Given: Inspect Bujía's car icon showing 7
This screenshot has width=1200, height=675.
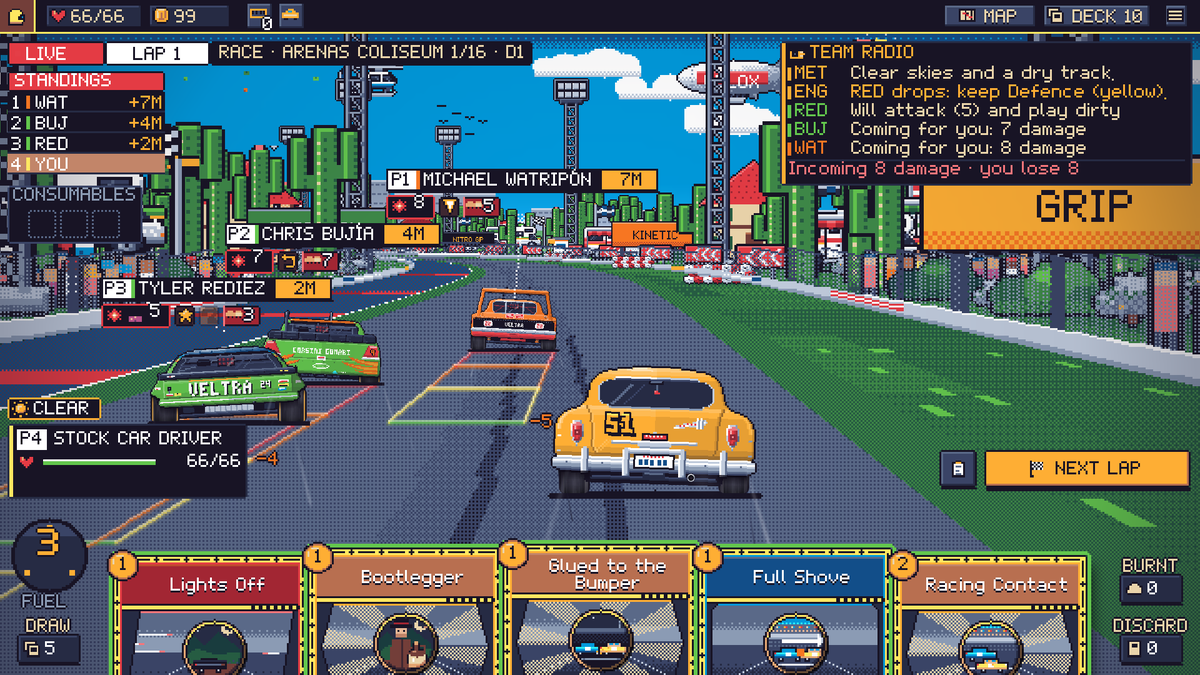Looking at the screenshot, I should tap(320, 260).
